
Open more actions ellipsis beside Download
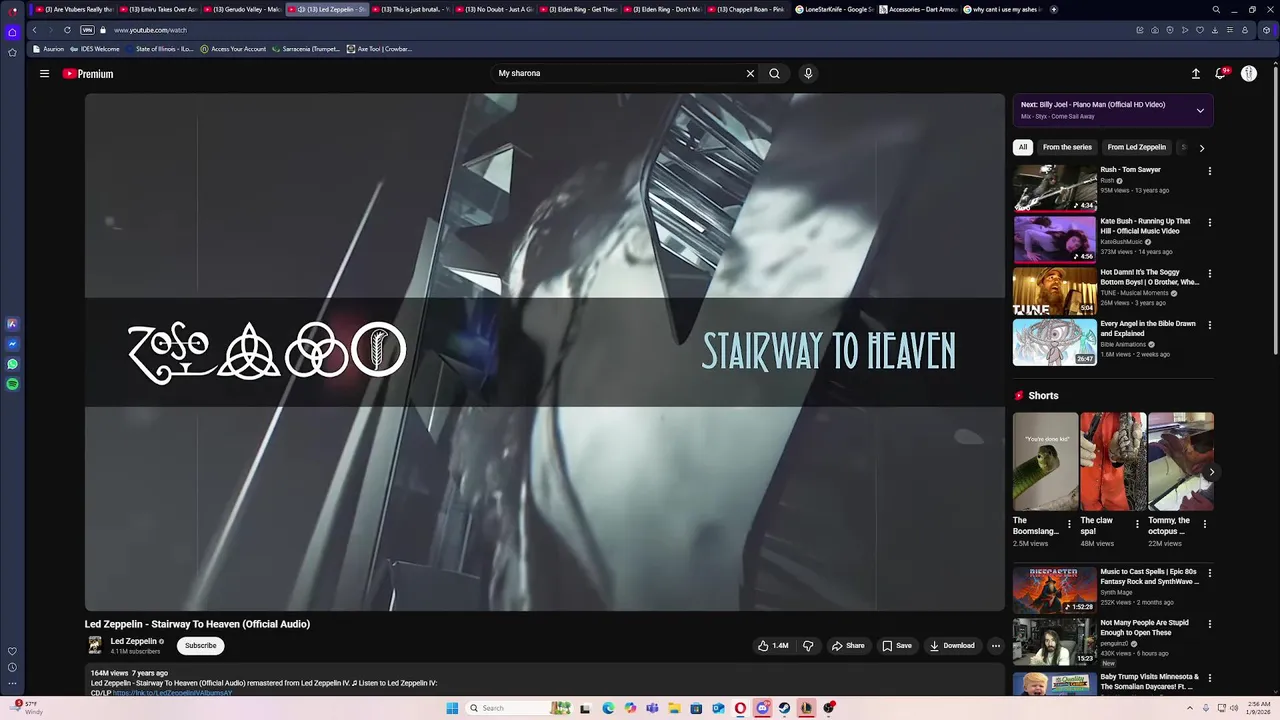coord(995,645)
